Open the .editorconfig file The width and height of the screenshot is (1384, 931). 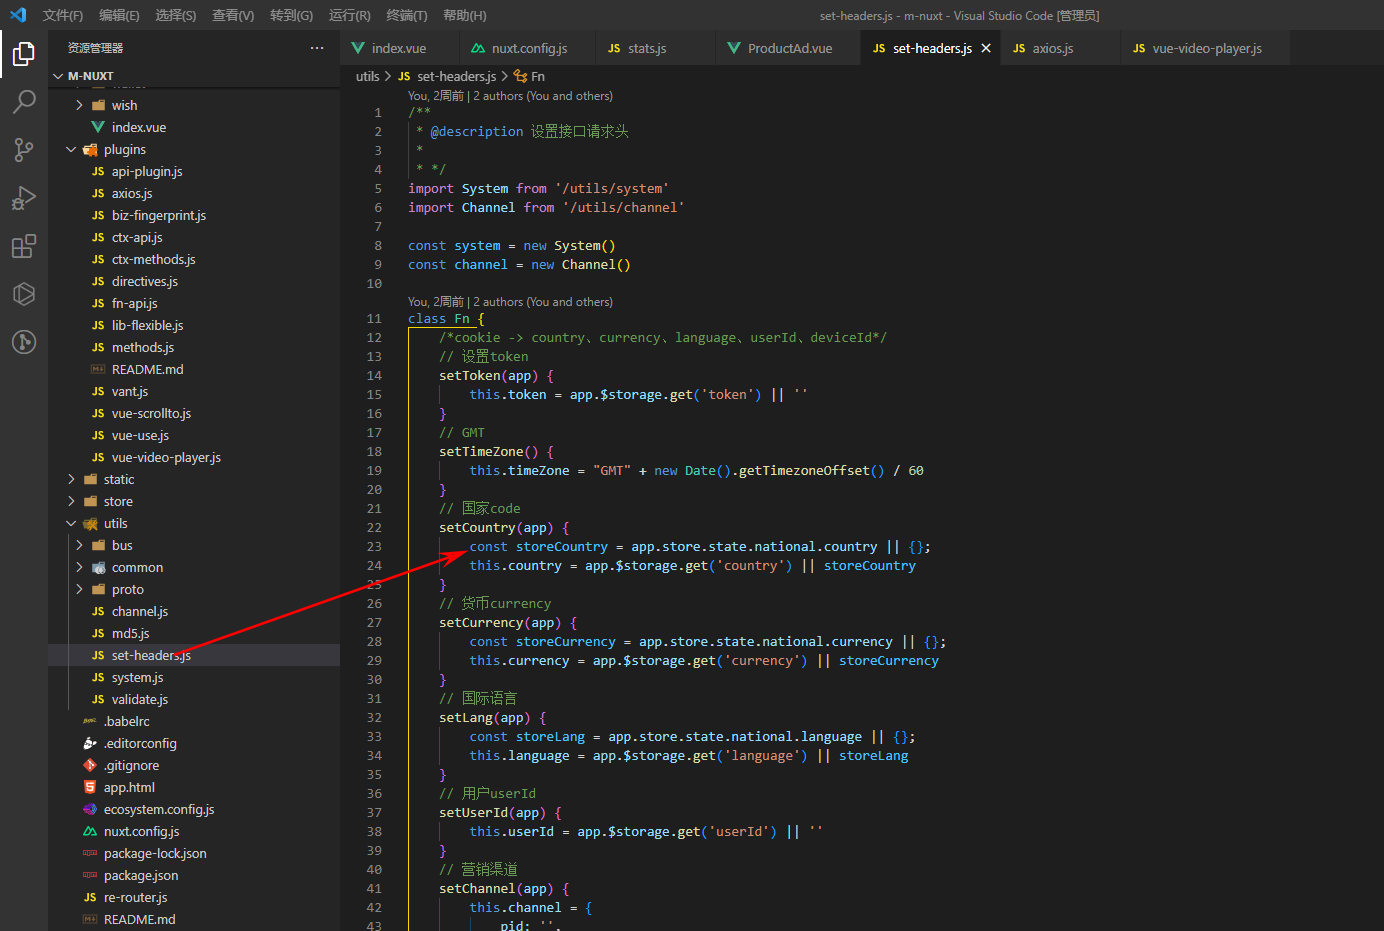(194, 743)
